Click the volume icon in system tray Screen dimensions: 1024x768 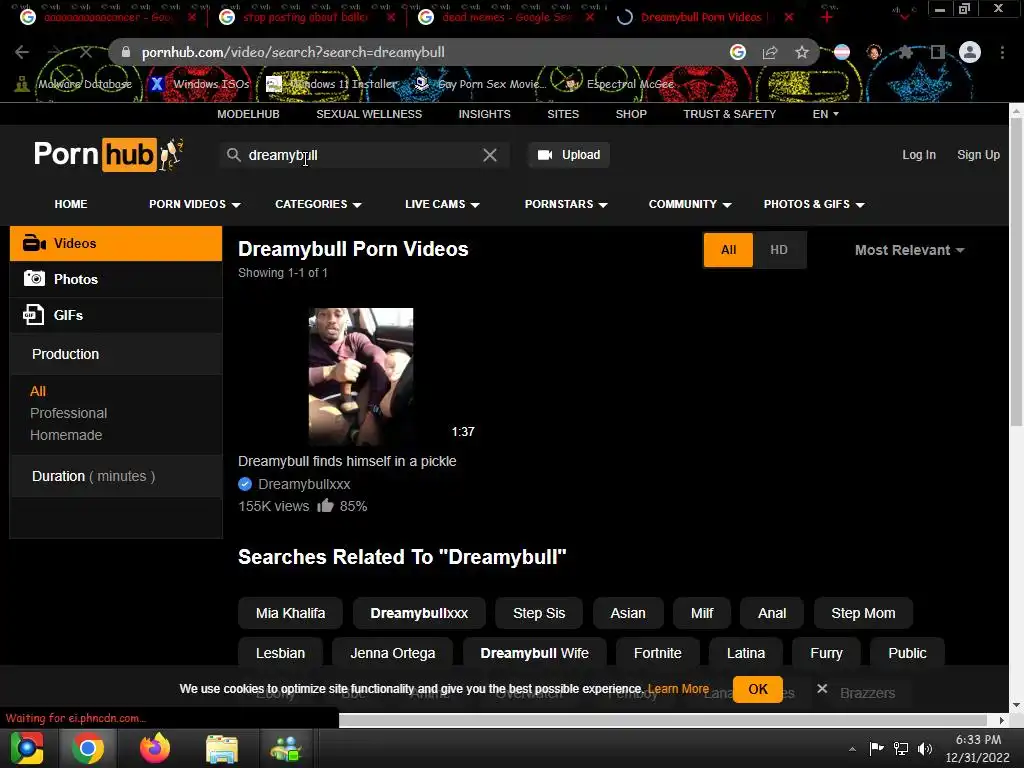[925, 748]
